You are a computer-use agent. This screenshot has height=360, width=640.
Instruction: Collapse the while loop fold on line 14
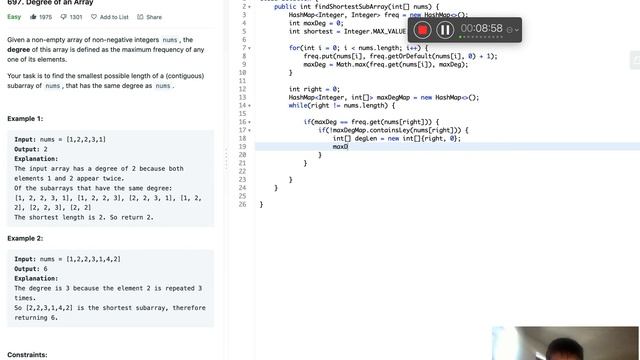tap(249, 106)
